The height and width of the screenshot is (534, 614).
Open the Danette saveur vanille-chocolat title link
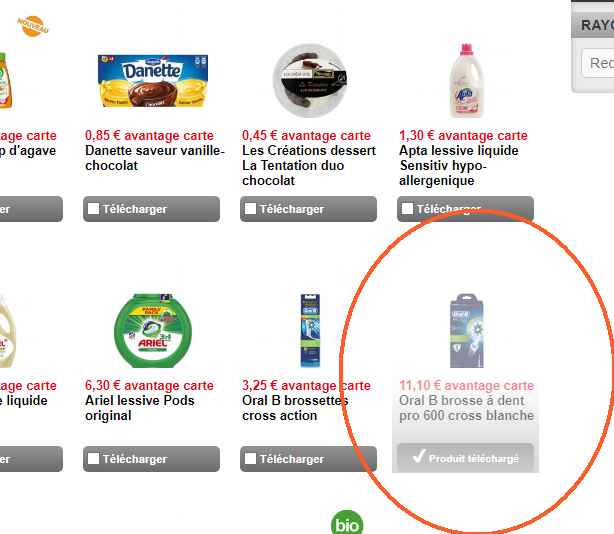coord(155,158)
